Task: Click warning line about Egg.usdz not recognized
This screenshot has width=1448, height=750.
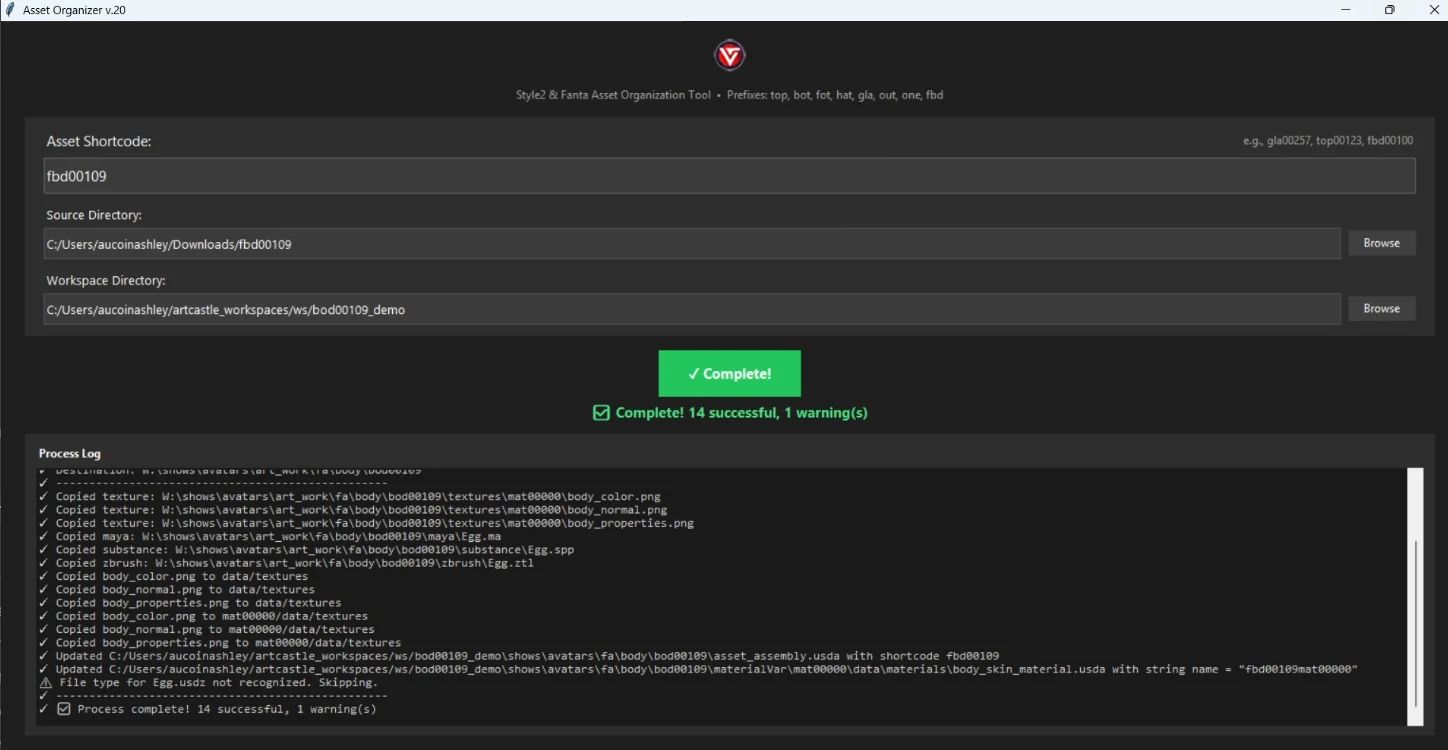Action: pyautogui.click(x=219, y=683)
